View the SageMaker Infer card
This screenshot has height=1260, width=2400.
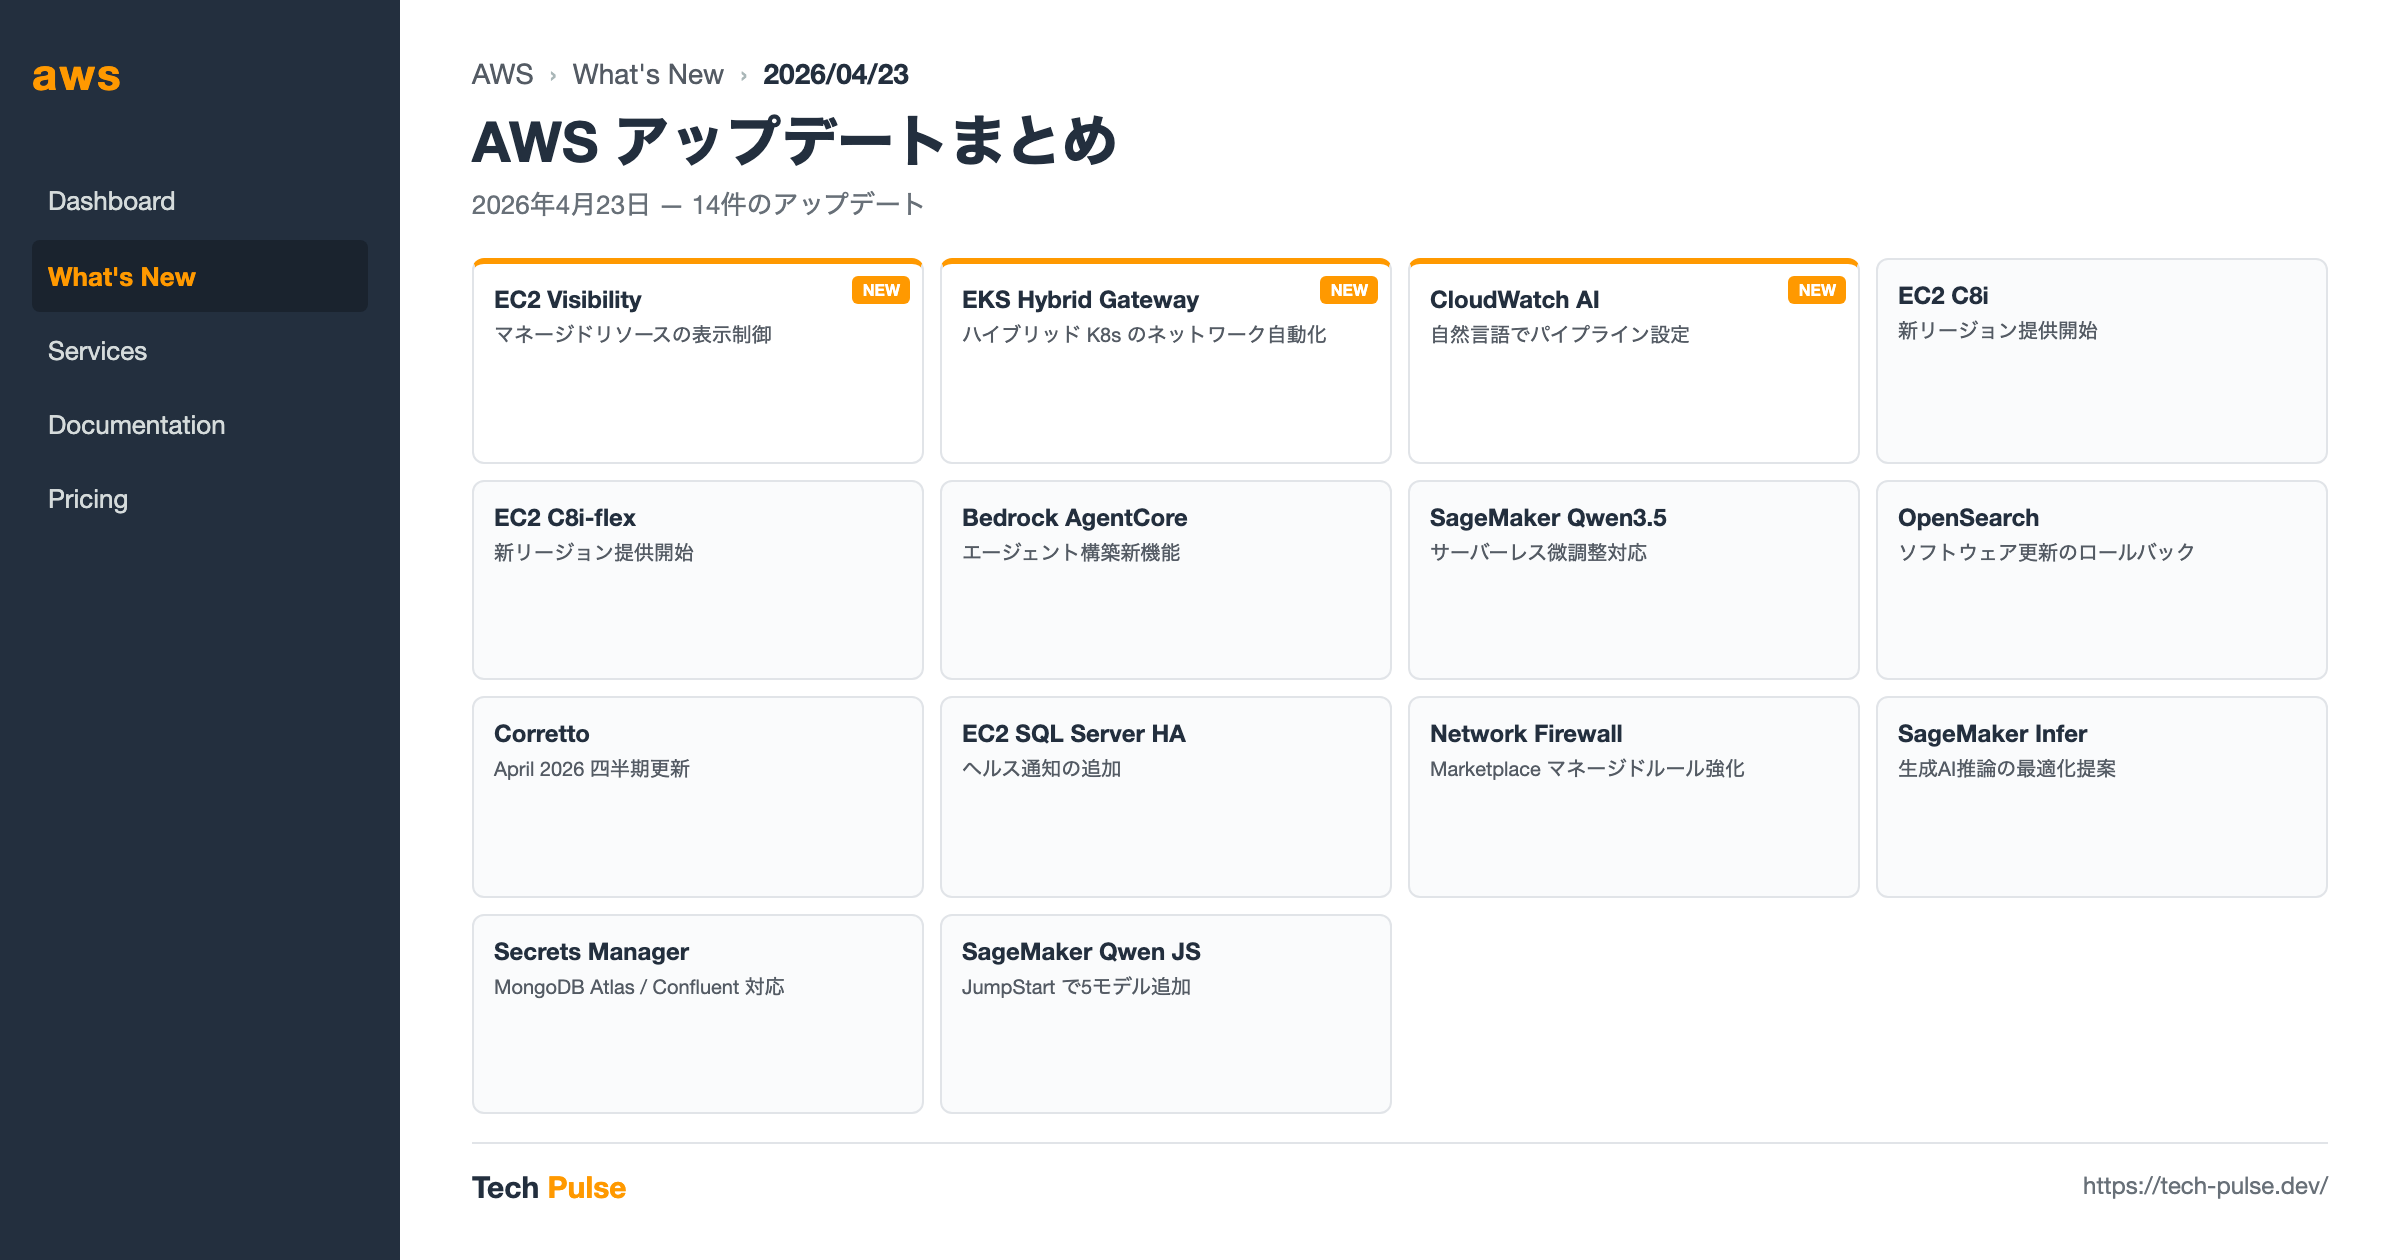[2102, 797]
